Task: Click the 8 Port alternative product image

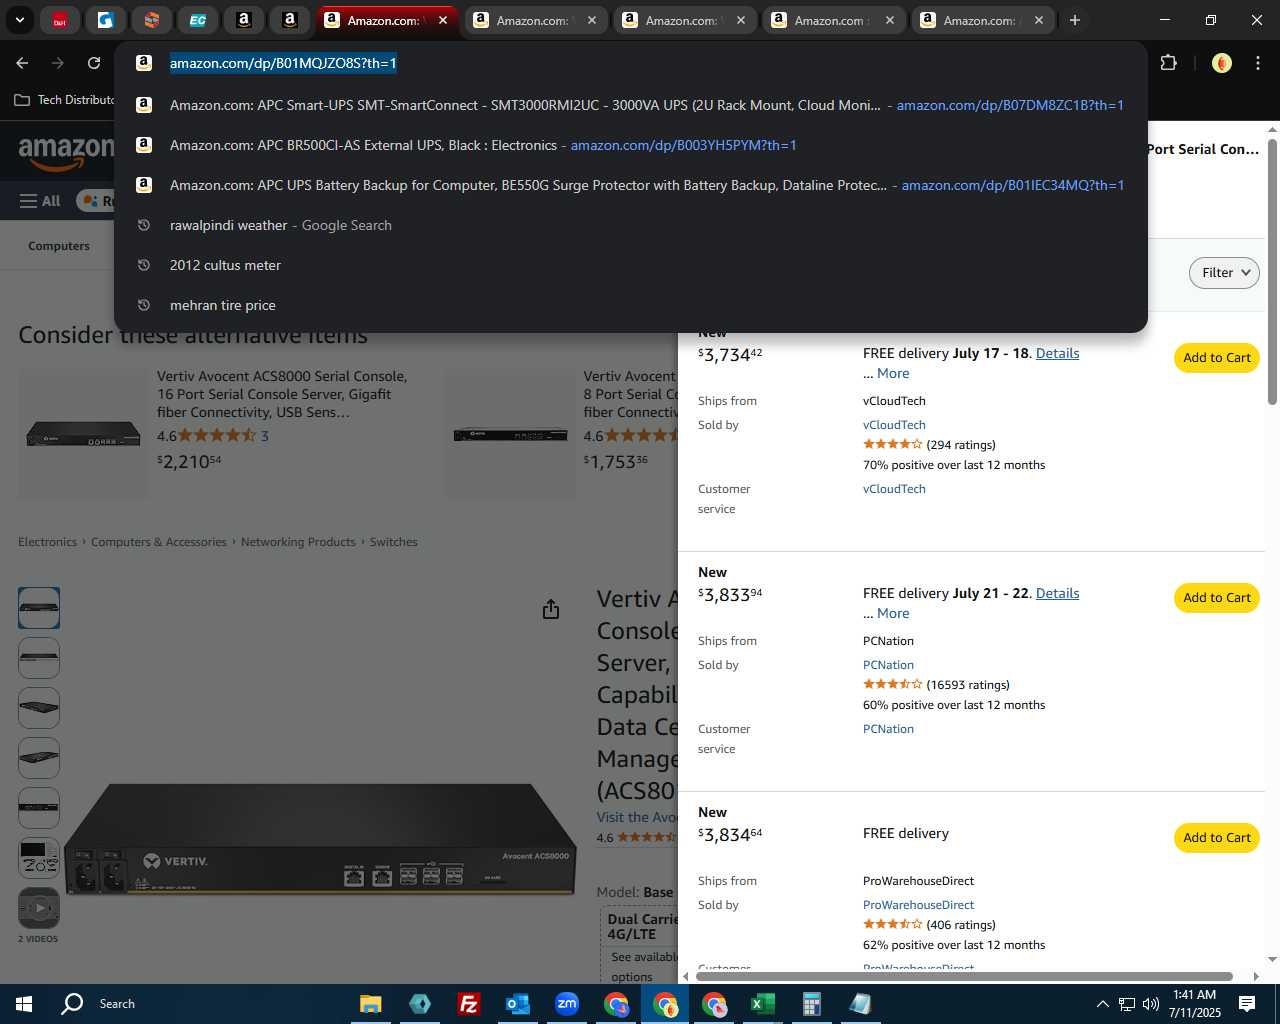Action: (510, 435)
